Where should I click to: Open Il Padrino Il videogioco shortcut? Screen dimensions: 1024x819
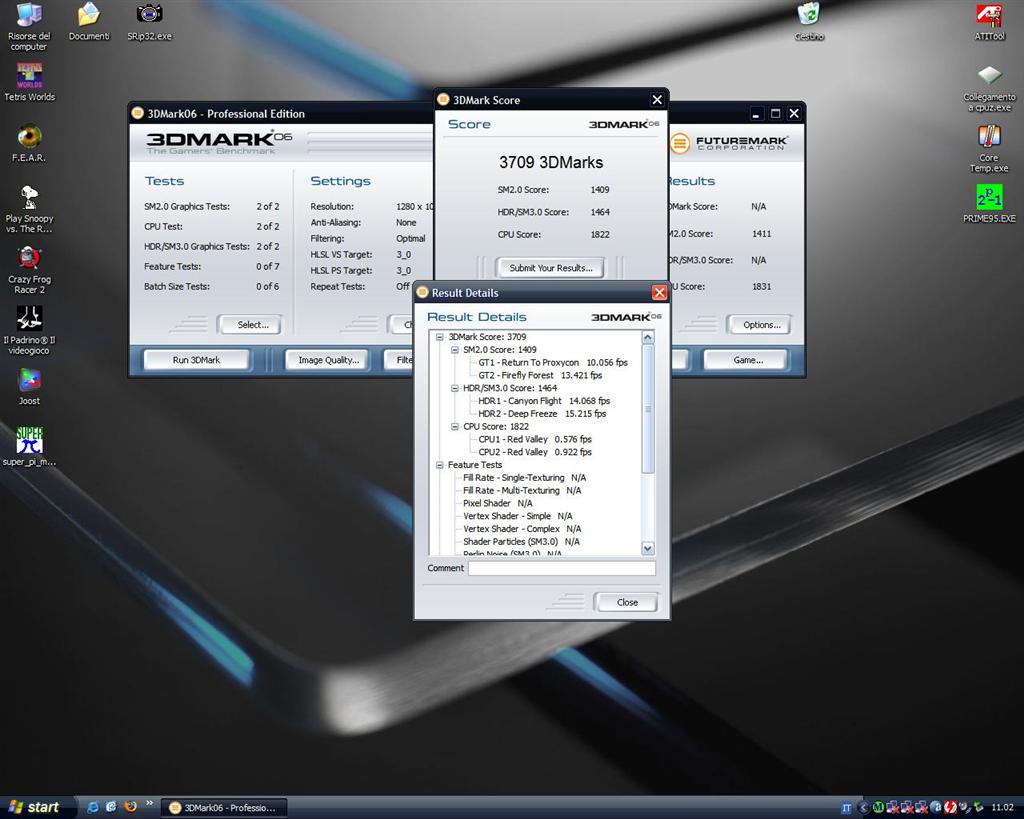29,330
